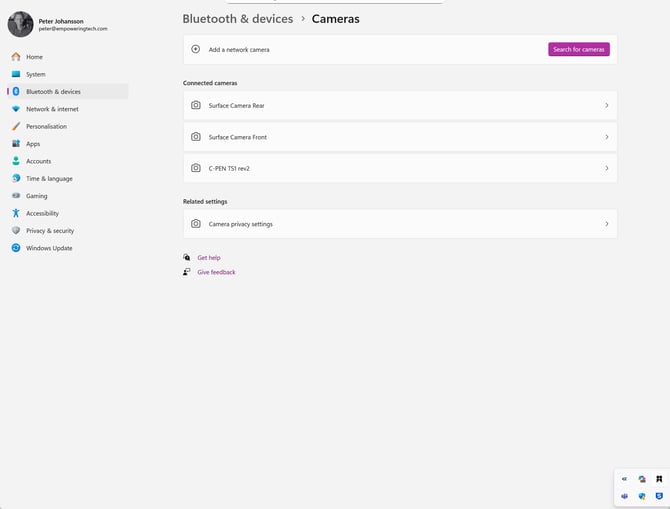
Task: Click the Personalisation paintbrush icon
Action: 16,127
